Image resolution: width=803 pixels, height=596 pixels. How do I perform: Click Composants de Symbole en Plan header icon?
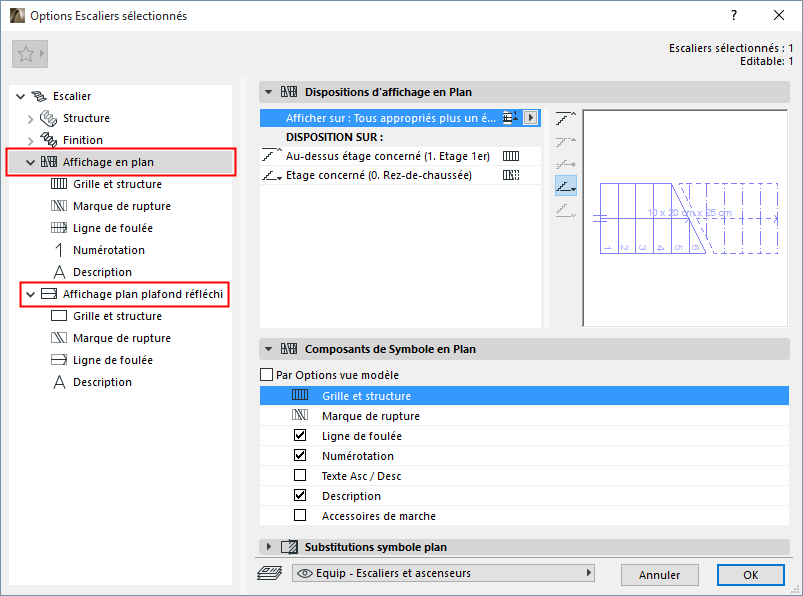coord(289,349)
